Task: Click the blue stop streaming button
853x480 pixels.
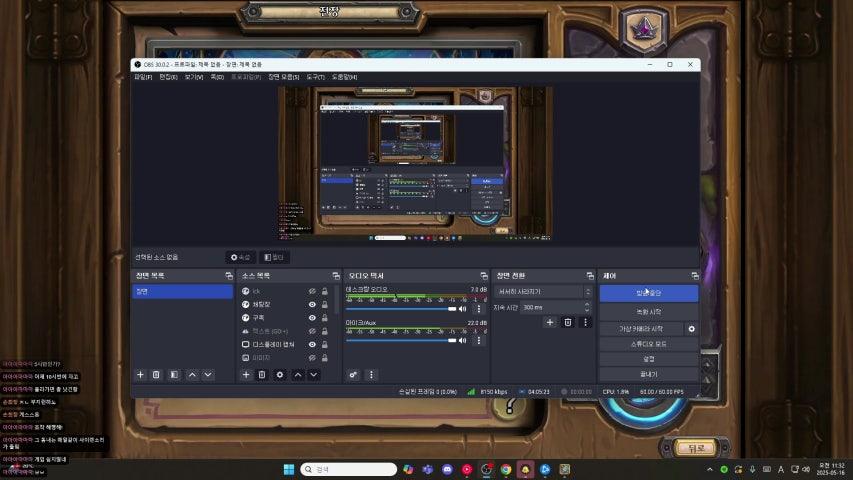Action: tap(648, 293)
